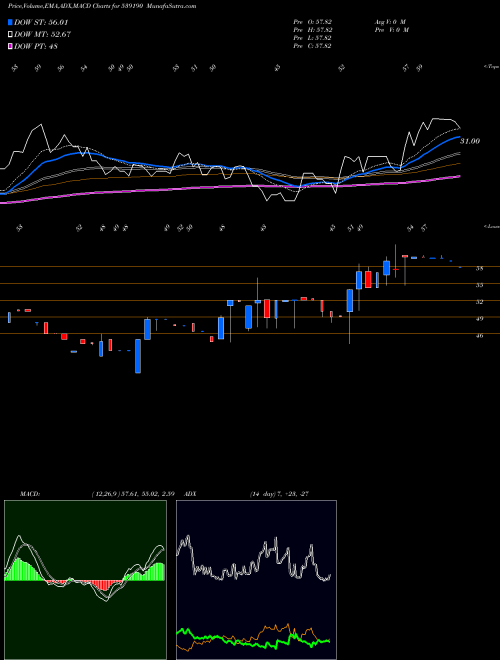The image size is (500, 660).
Task: Click the white DOW MT legend swatch
Action: coord(10,35)
